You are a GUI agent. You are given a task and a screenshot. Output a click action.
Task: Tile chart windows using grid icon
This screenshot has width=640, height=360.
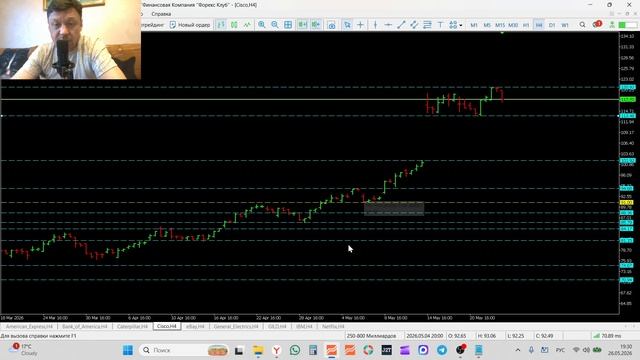pyautogui.click(x=288, y=25)
